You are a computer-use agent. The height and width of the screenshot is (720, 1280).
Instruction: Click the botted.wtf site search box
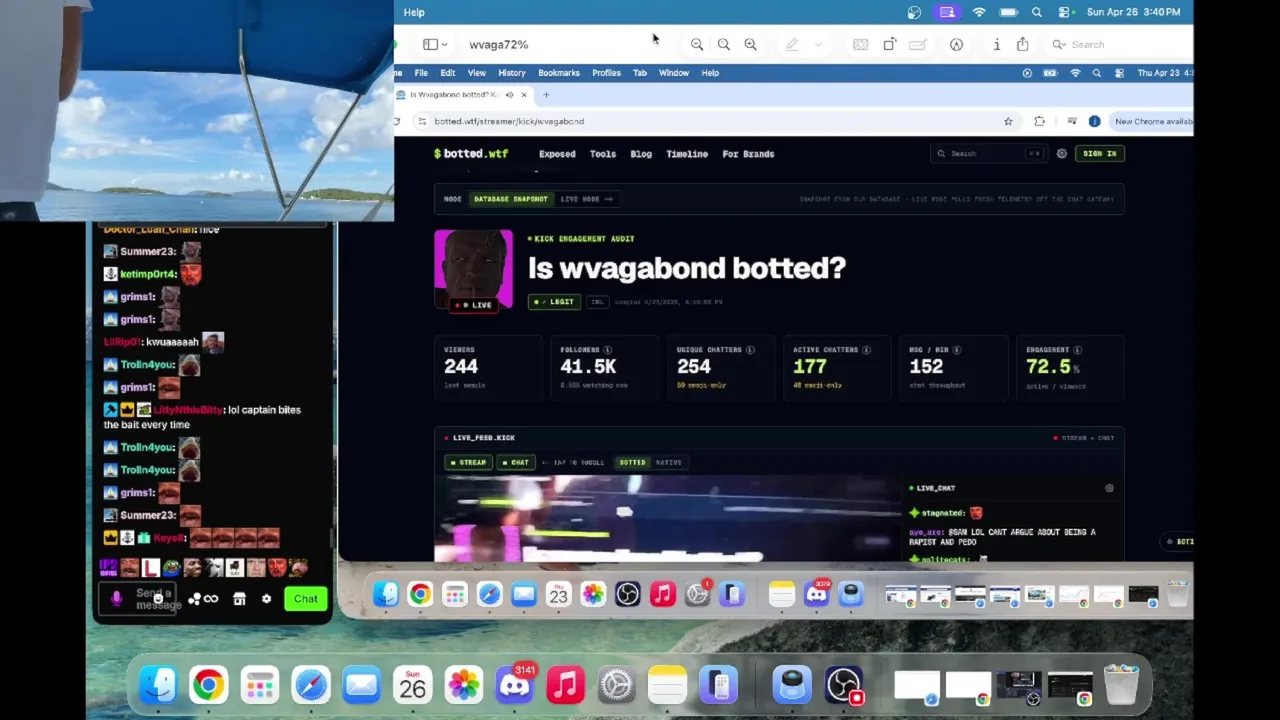990,153
